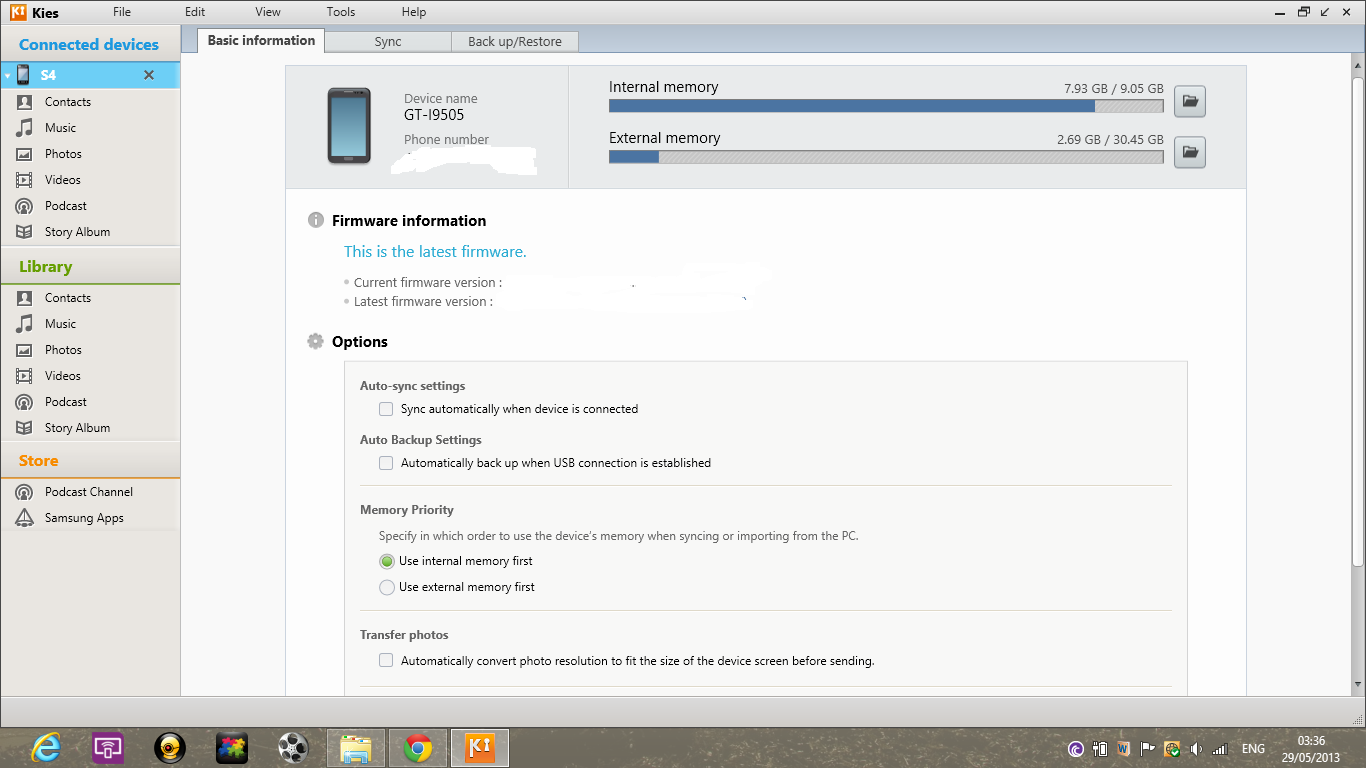Collapse the S4 device tree arrow
The height and width of the screenshot is (768, 1366).
[7, 76]
